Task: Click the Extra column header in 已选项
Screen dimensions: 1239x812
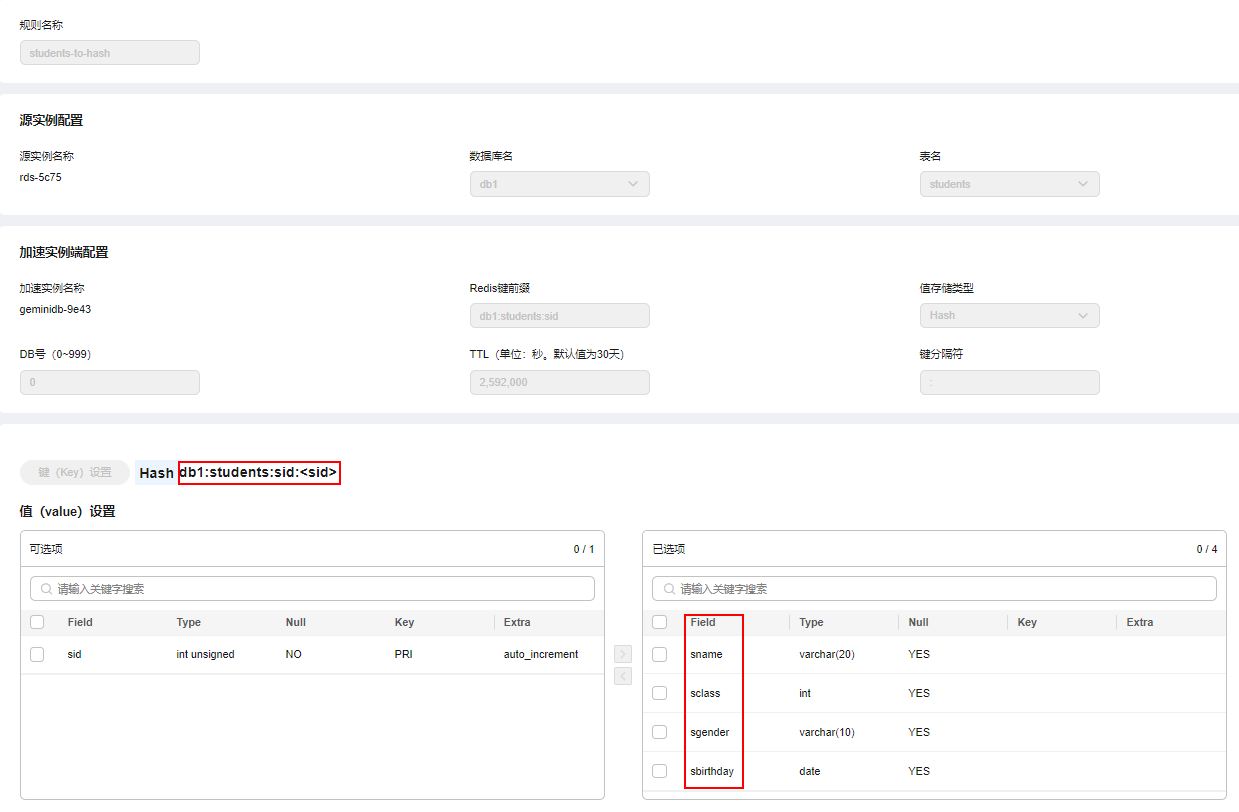Action: coord(1140,622)
